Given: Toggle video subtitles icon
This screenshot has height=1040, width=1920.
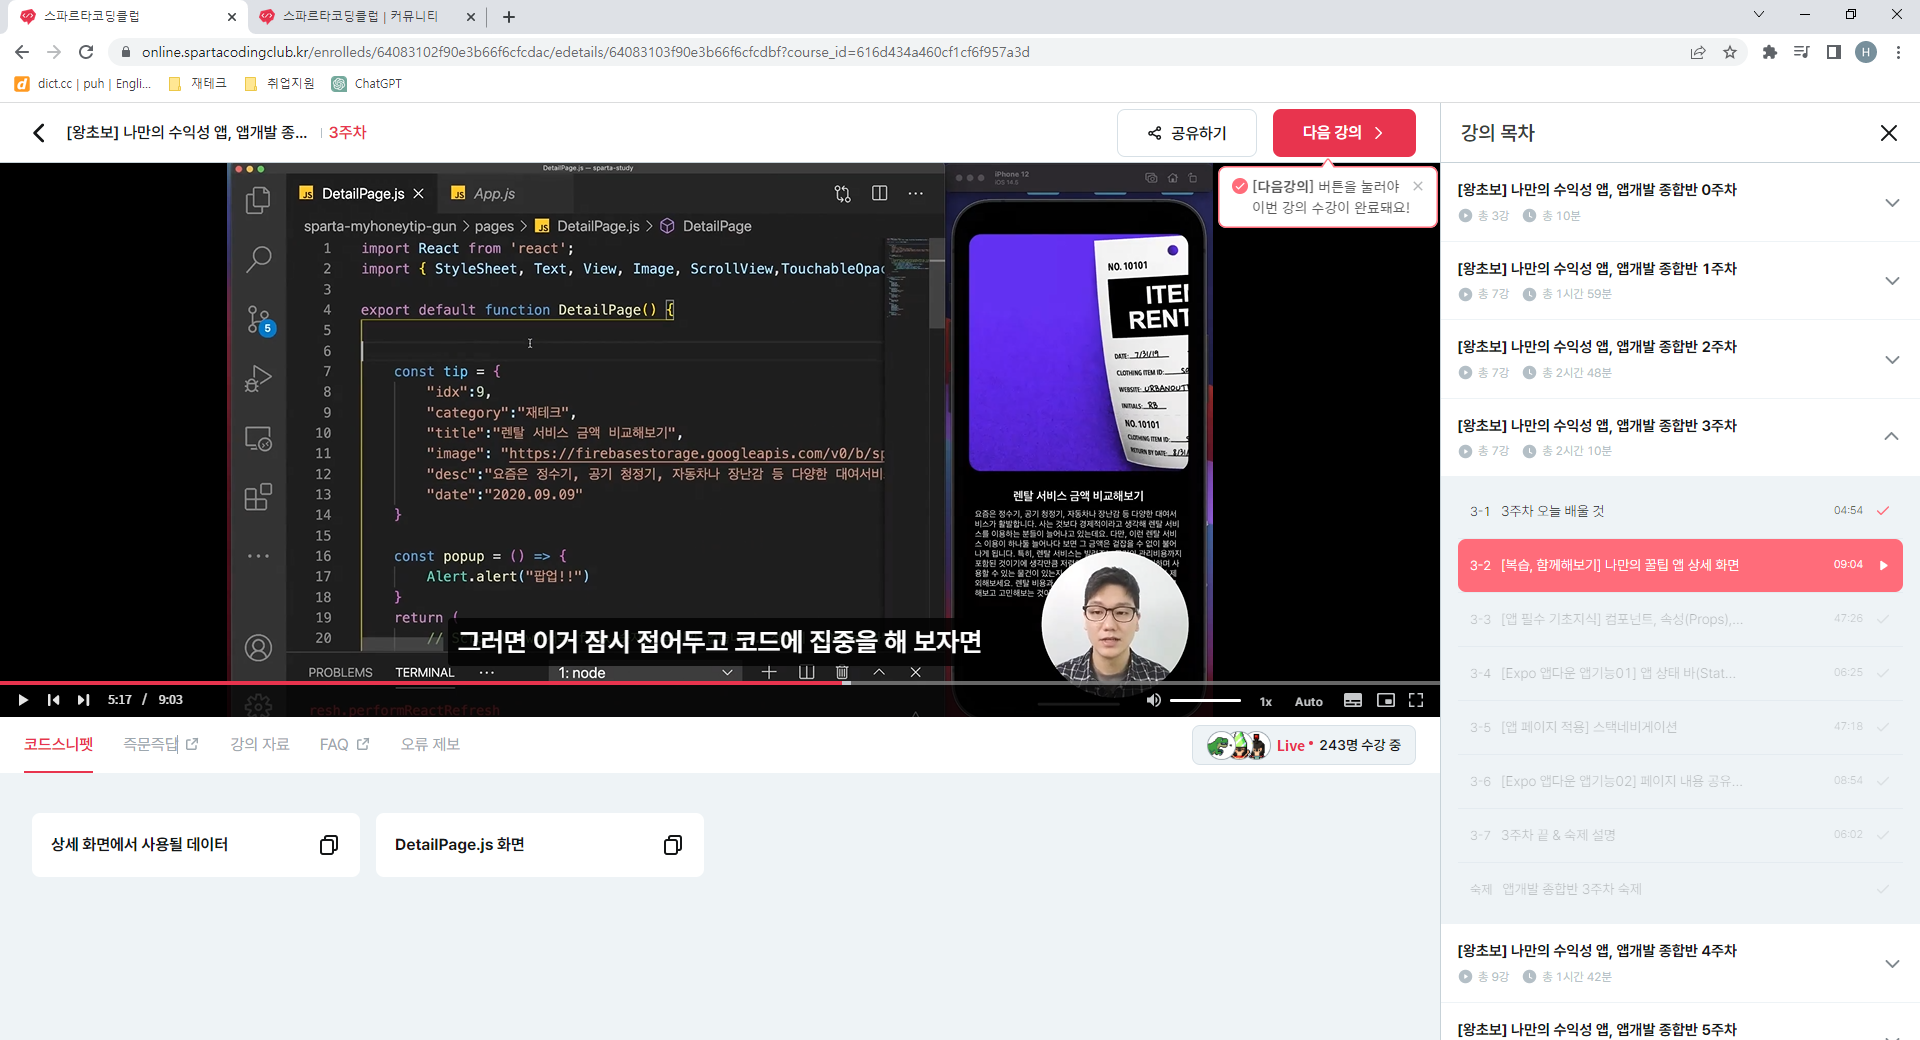Looking at the screenshot, I should (1352, 700).
